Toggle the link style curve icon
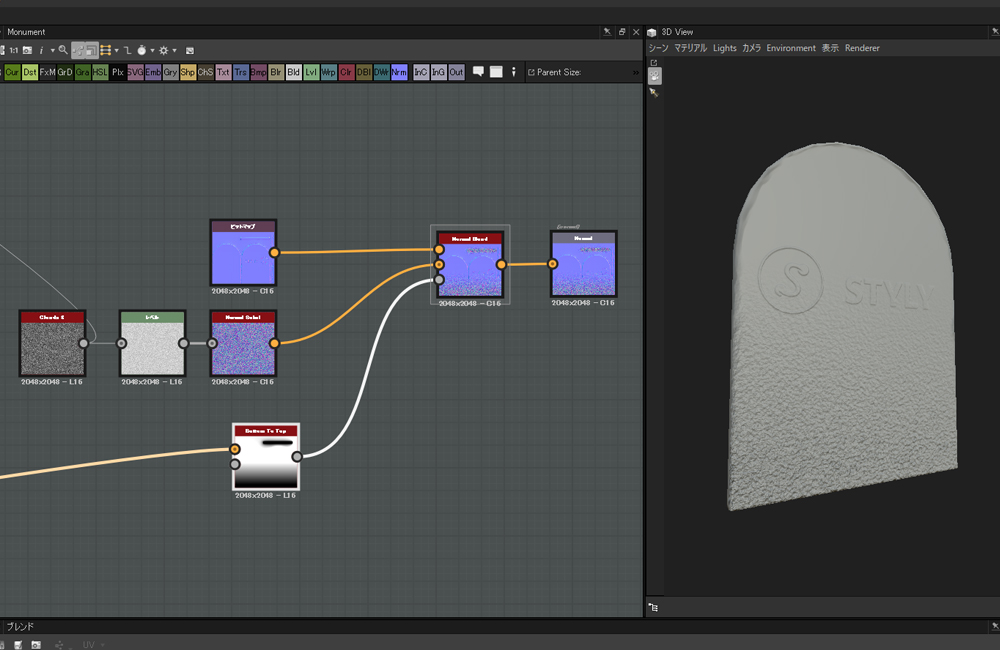The height and width of the screenshot is (650, 1000). [128, 50]
